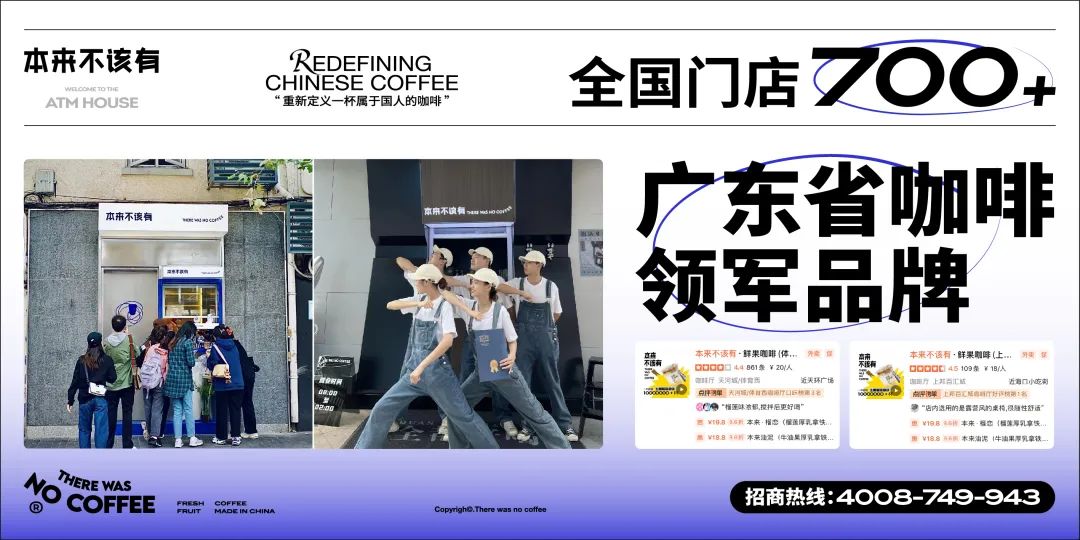Click the ¥19.8 本来·榴恋 deal on right card
Screen dimensions: 1080x540
(979, 424)
